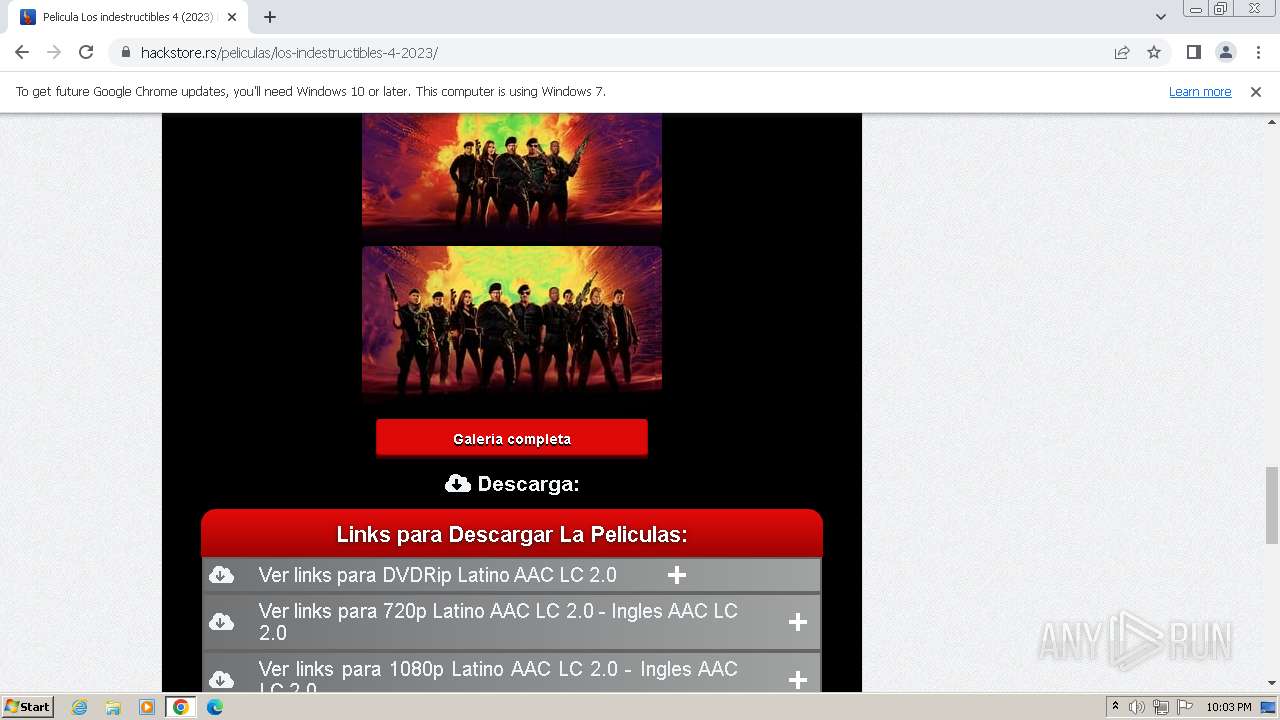
Task: Open a new browser tab
Action: (x=270, y=17)
